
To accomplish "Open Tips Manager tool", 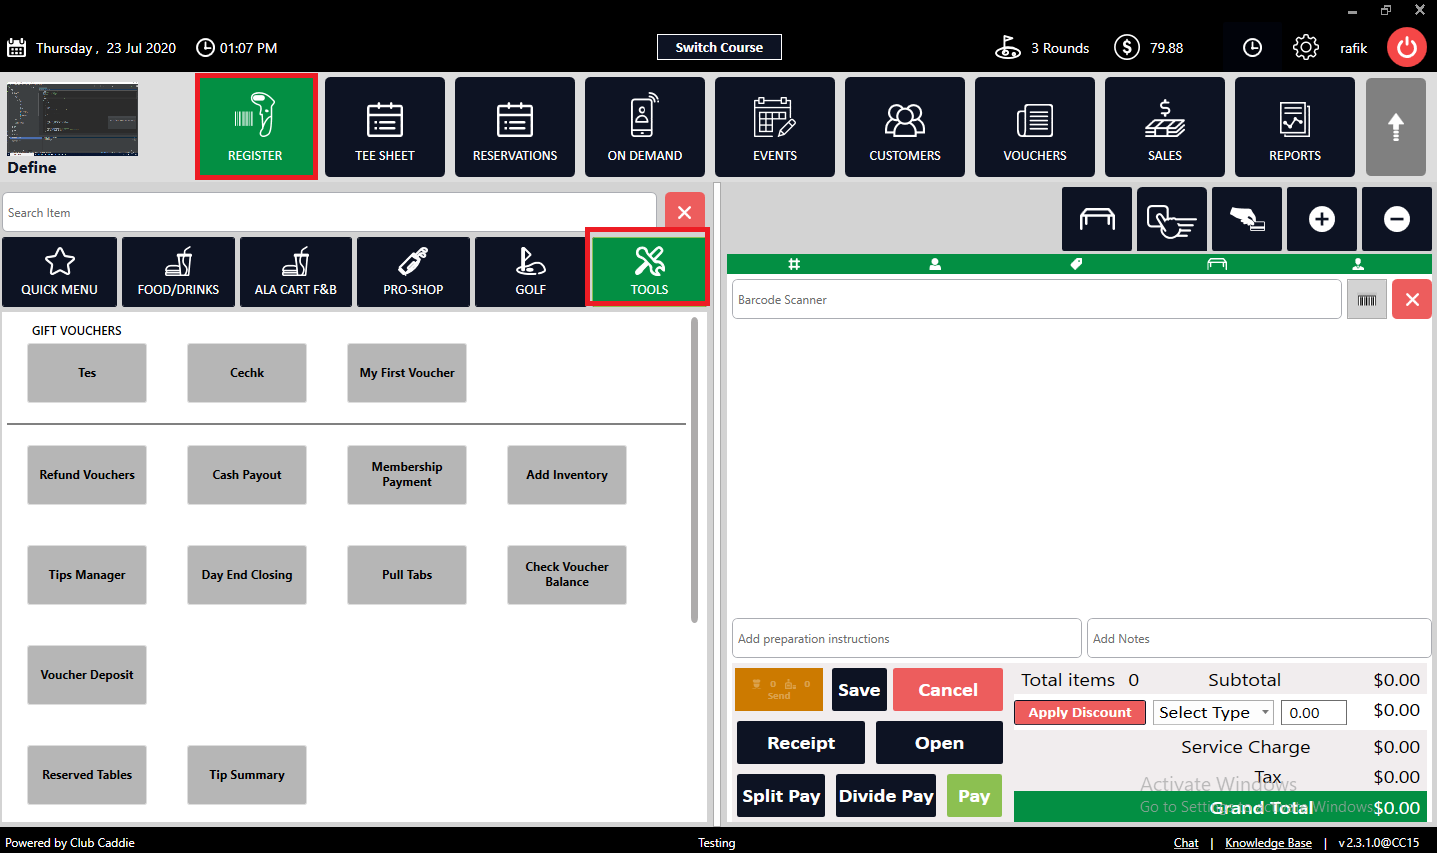I will click(x=87, y=575).
